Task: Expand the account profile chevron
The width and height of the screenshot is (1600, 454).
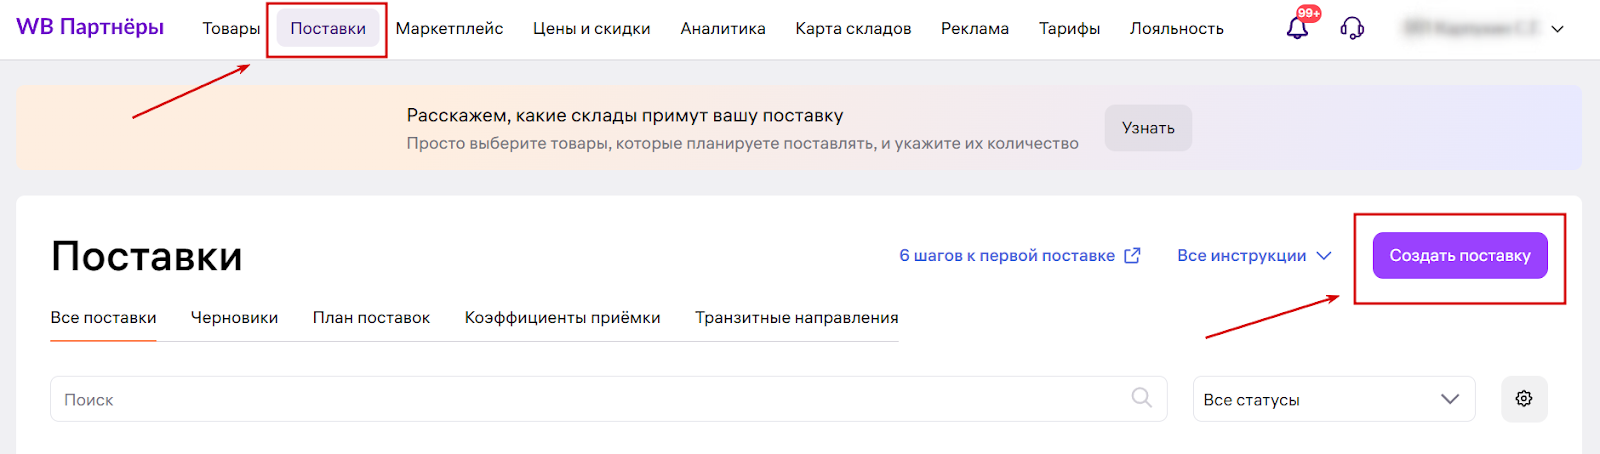Action: pyautogui.click(x=1557, y=29)
